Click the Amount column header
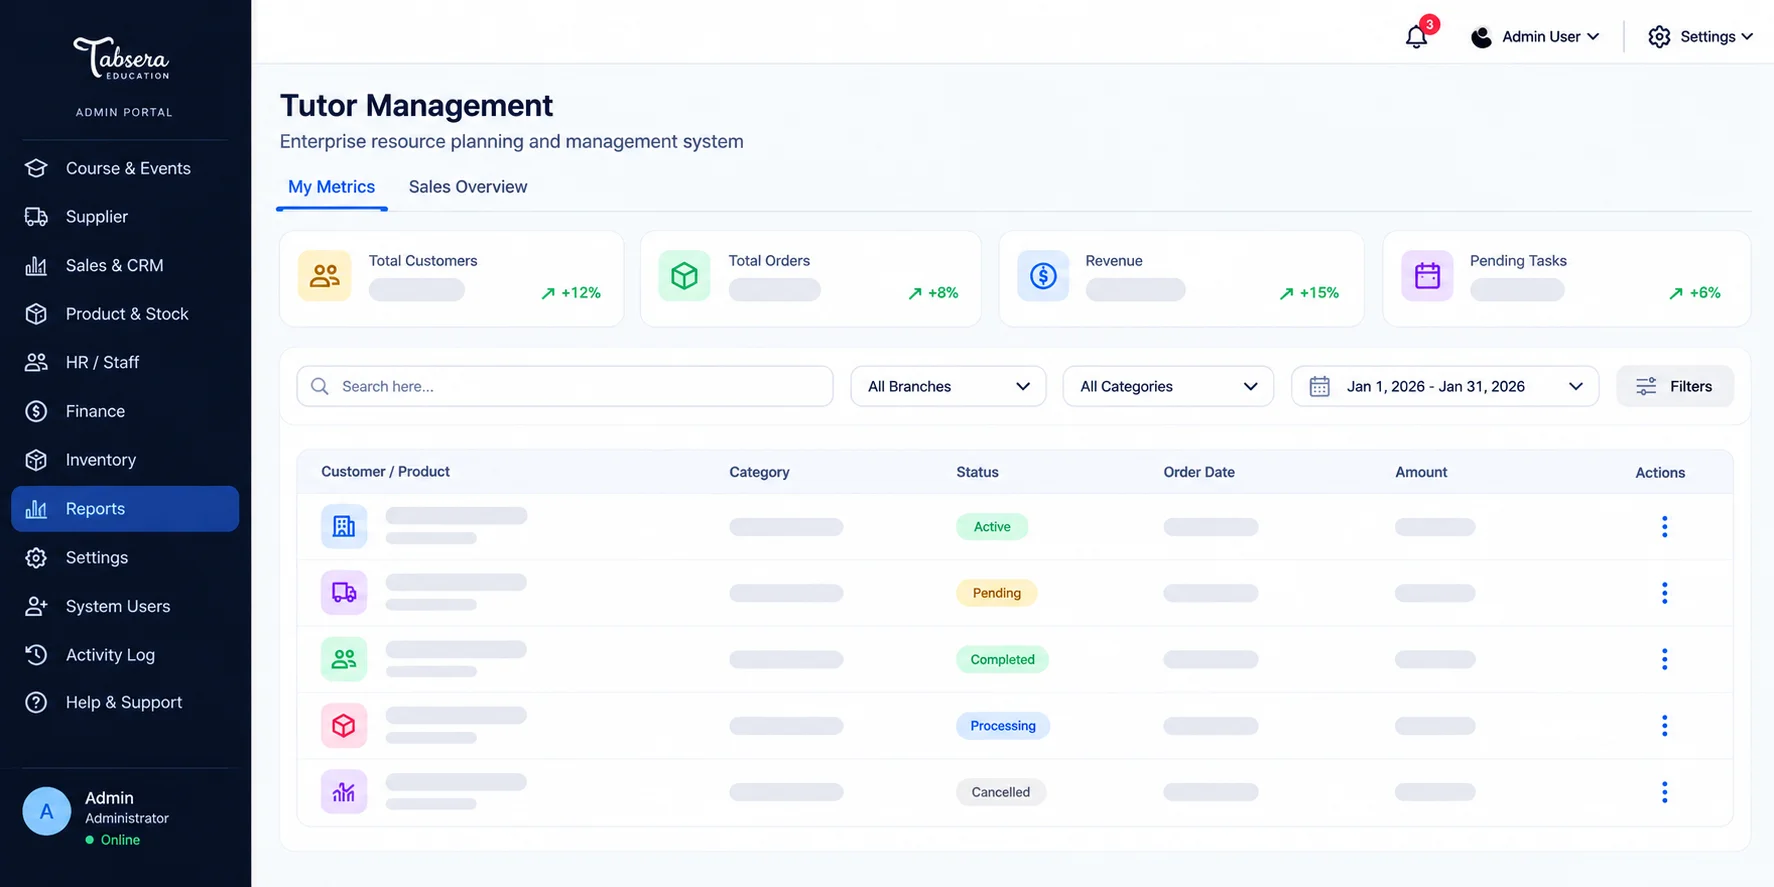The width and height of the screenshot is (1774, 887). (1421, 472)
